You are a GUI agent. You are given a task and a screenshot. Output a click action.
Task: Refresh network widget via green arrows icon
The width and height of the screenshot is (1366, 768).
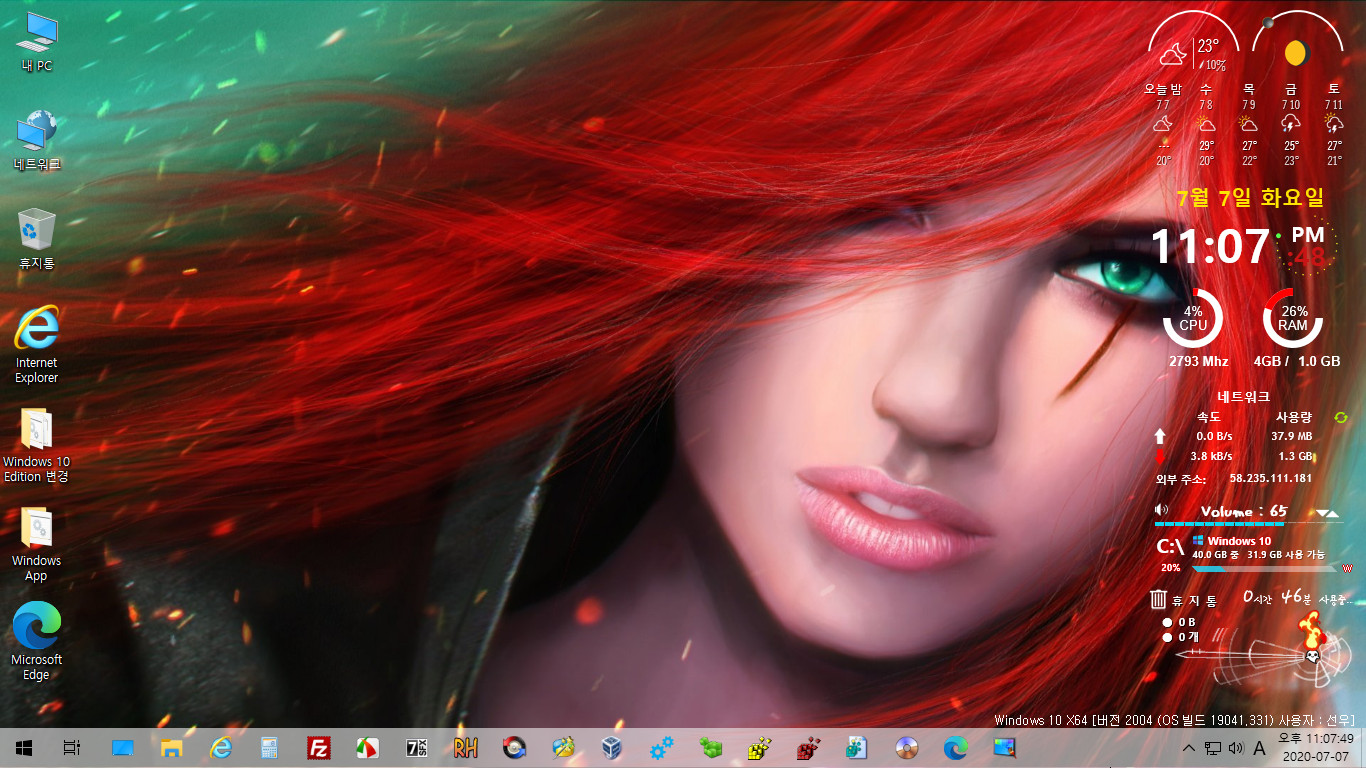point(1341,417)
